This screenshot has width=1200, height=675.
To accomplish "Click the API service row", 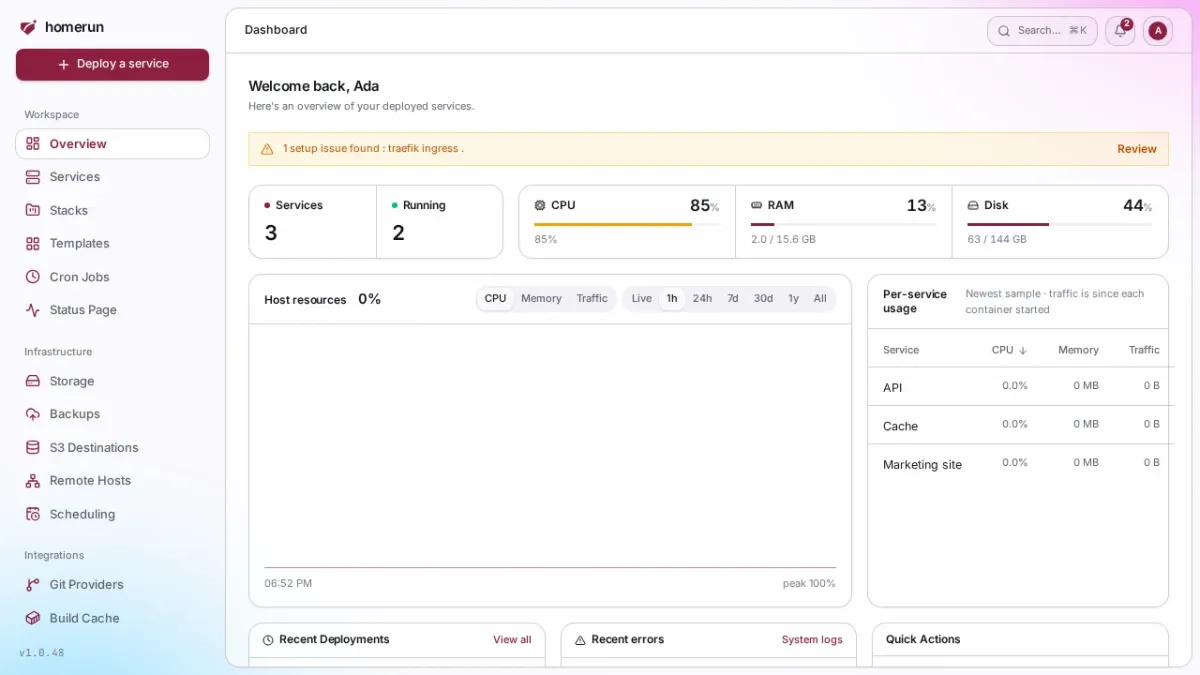I will tap(1018, 387).
